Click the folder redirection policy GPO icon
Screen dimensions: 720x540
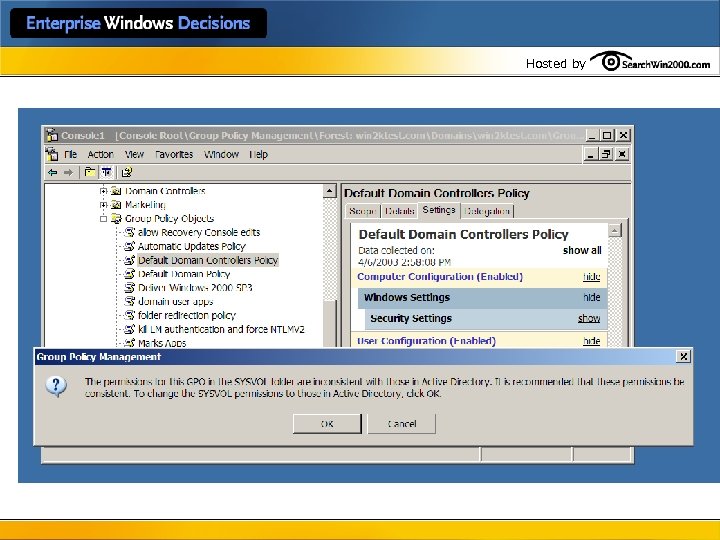pyautogui.click(x=130, y=315)
